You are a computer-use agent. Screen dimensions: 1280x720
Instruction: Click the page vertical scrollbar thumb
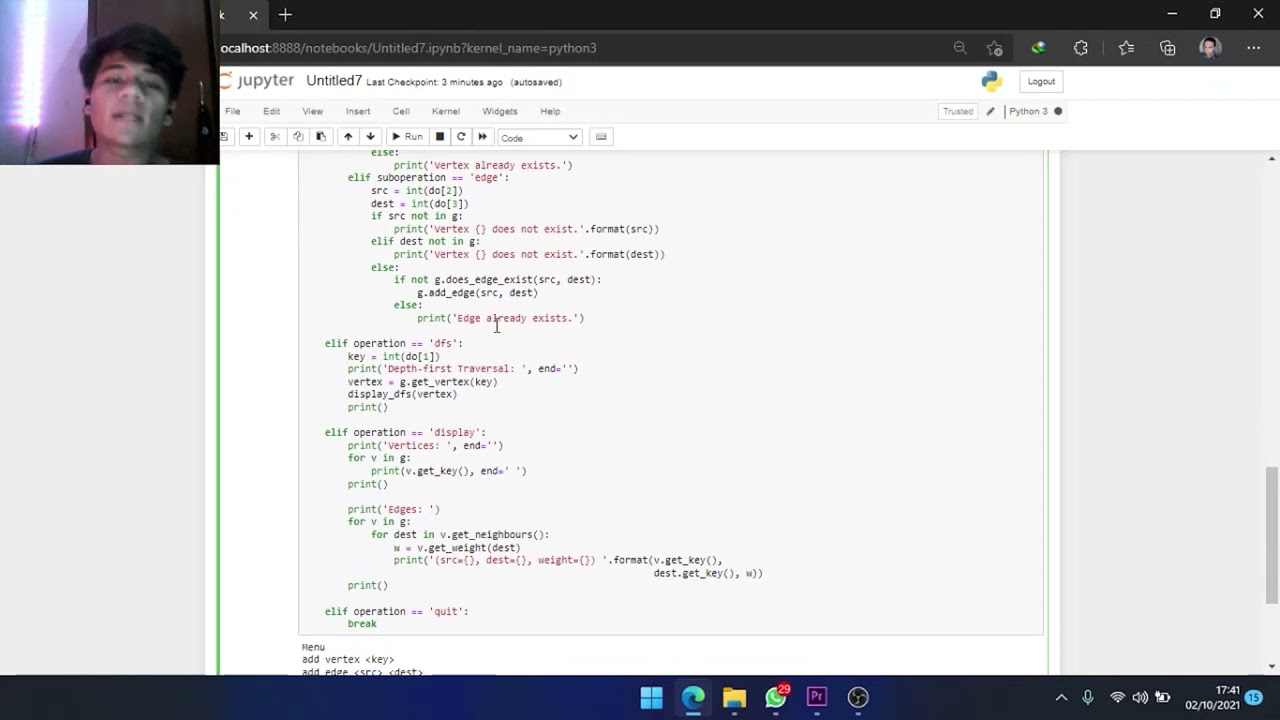1272,534
